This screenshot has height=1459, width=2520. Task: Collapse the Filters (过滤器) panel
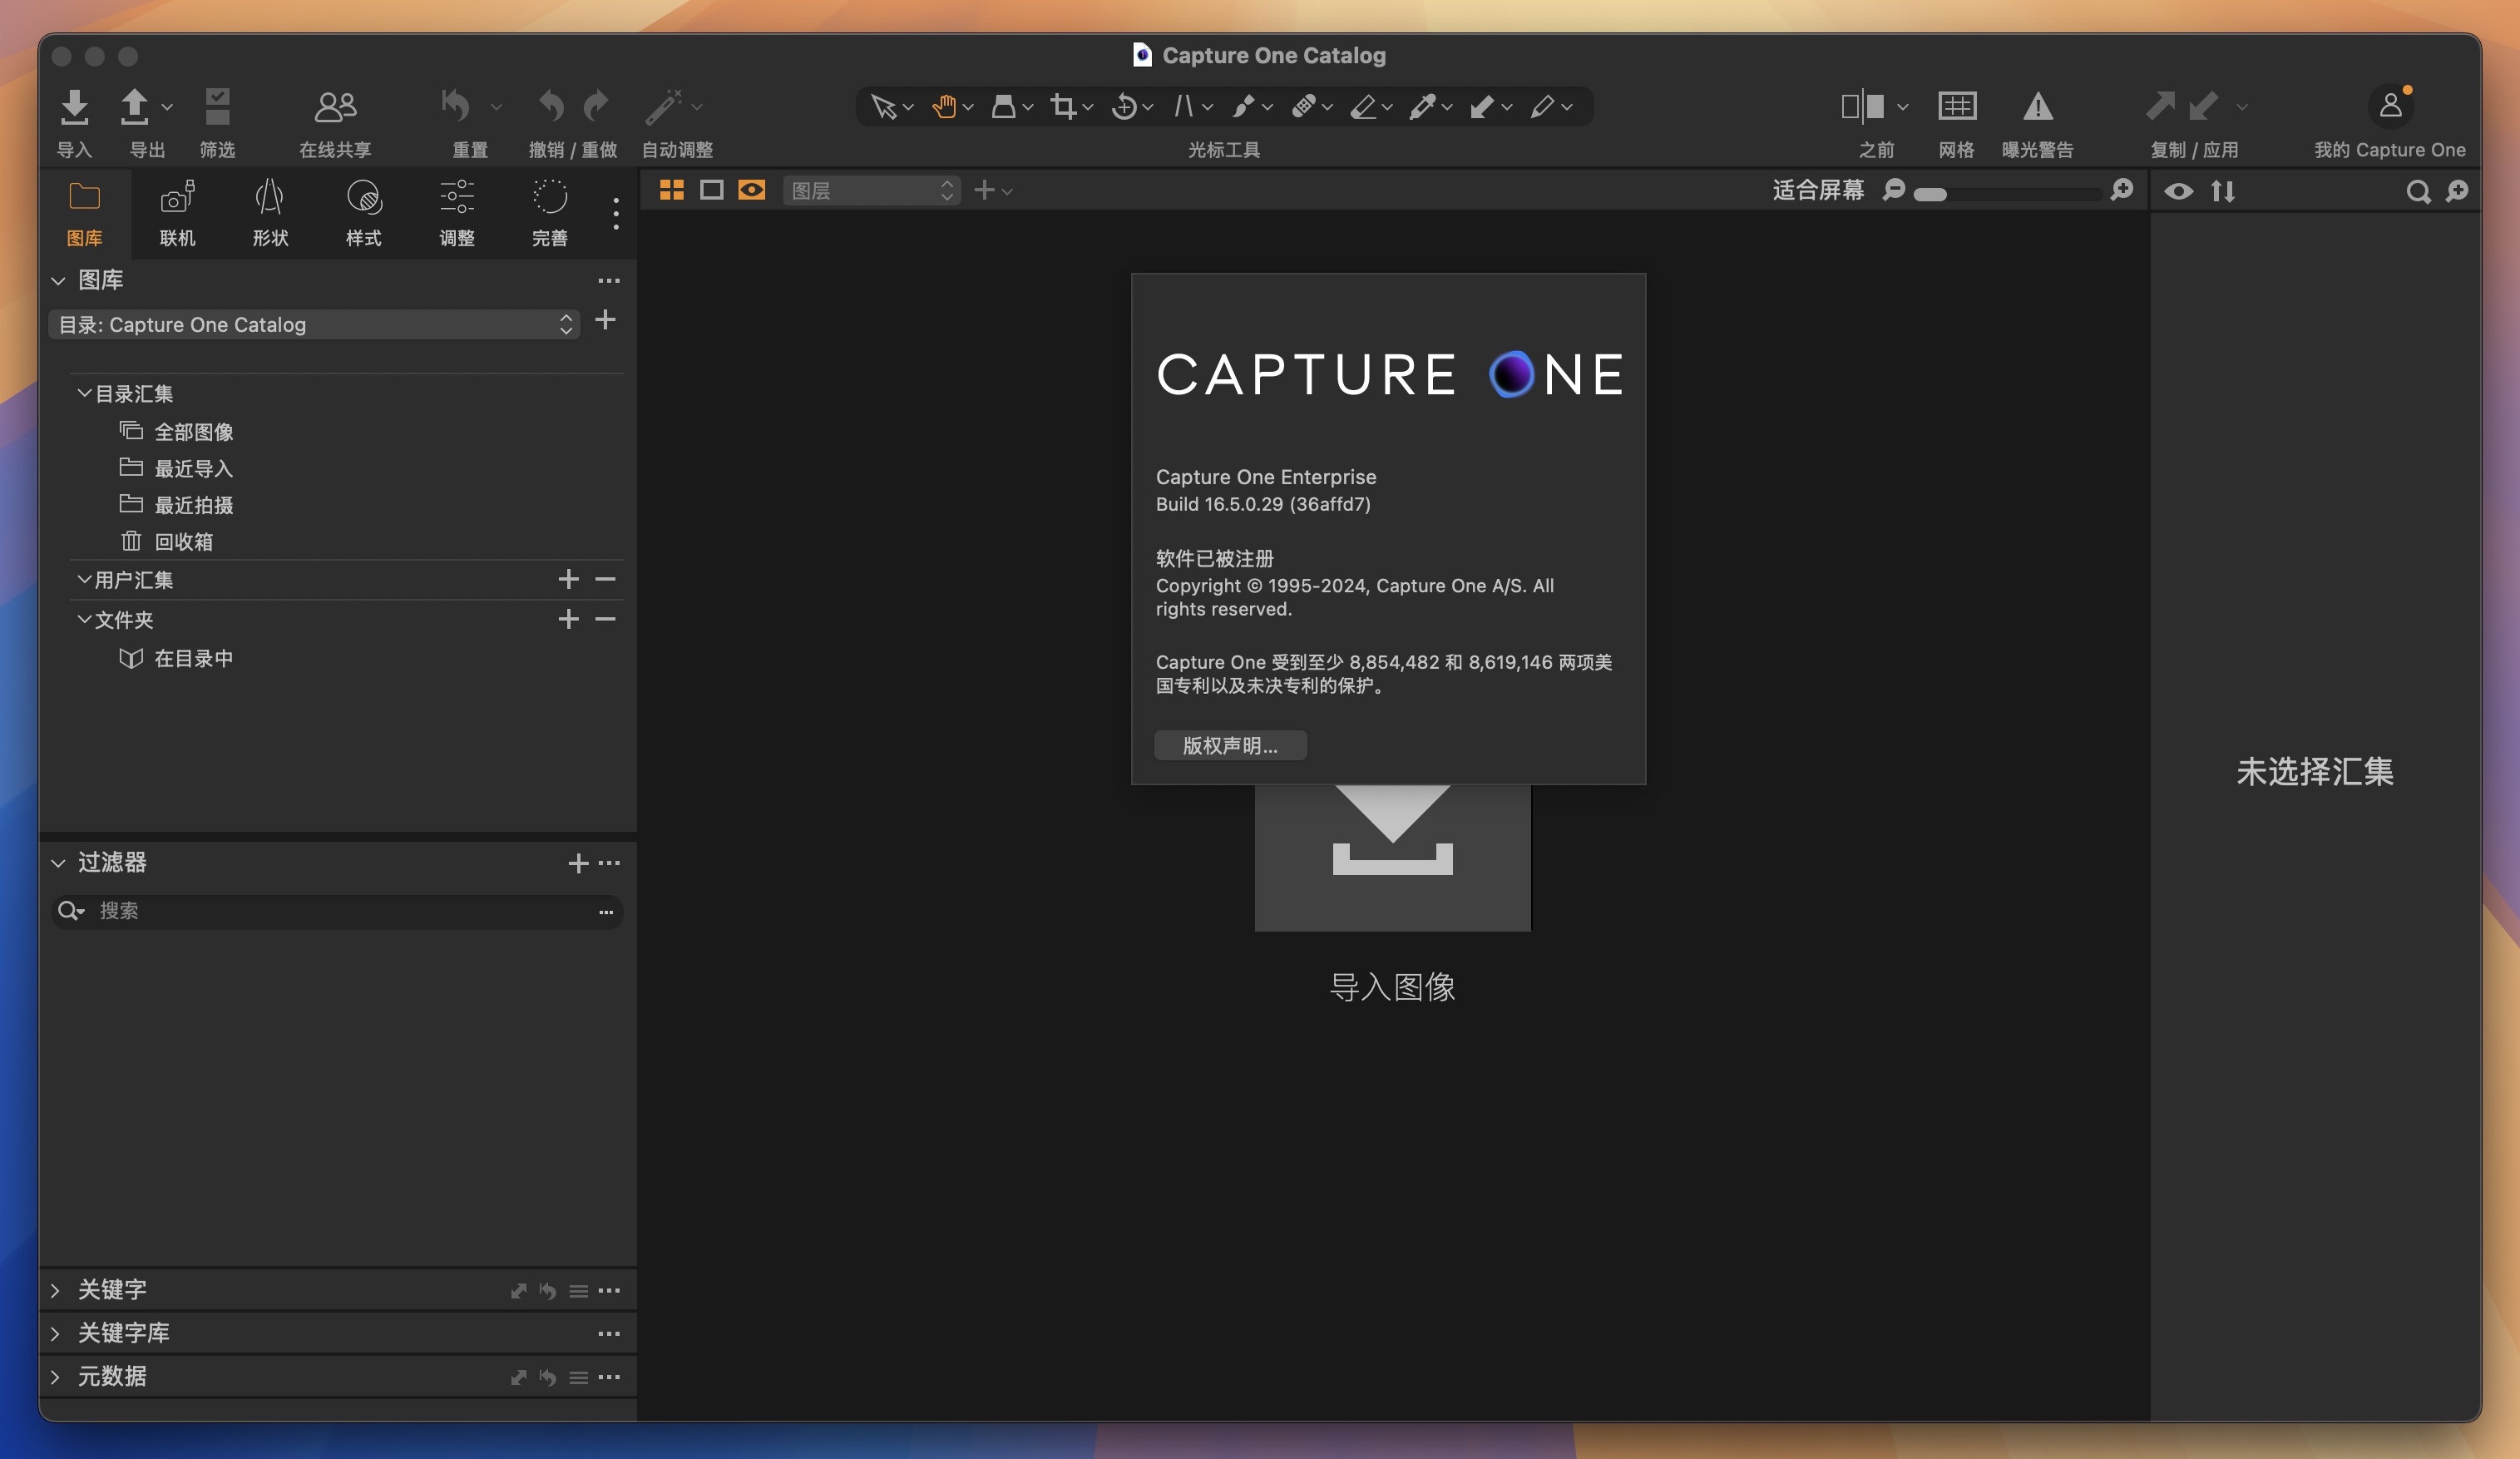coord(58,863)
